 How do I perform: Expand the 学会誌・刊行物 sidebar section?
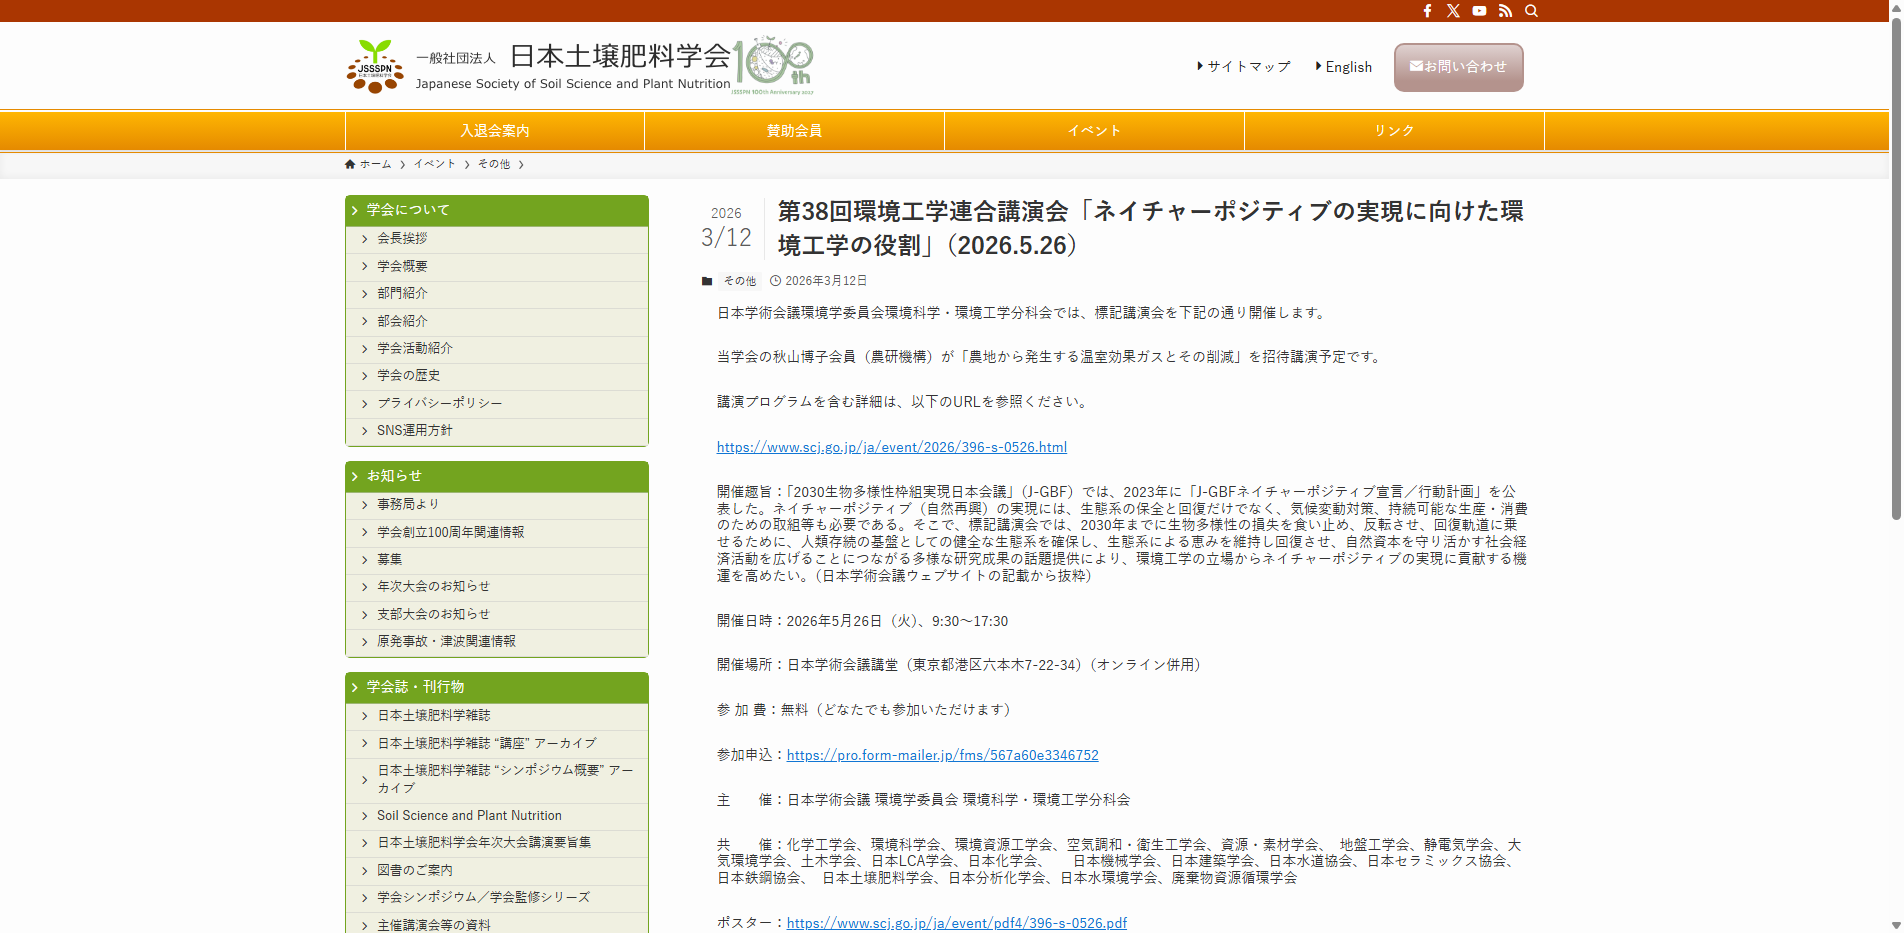497,687
